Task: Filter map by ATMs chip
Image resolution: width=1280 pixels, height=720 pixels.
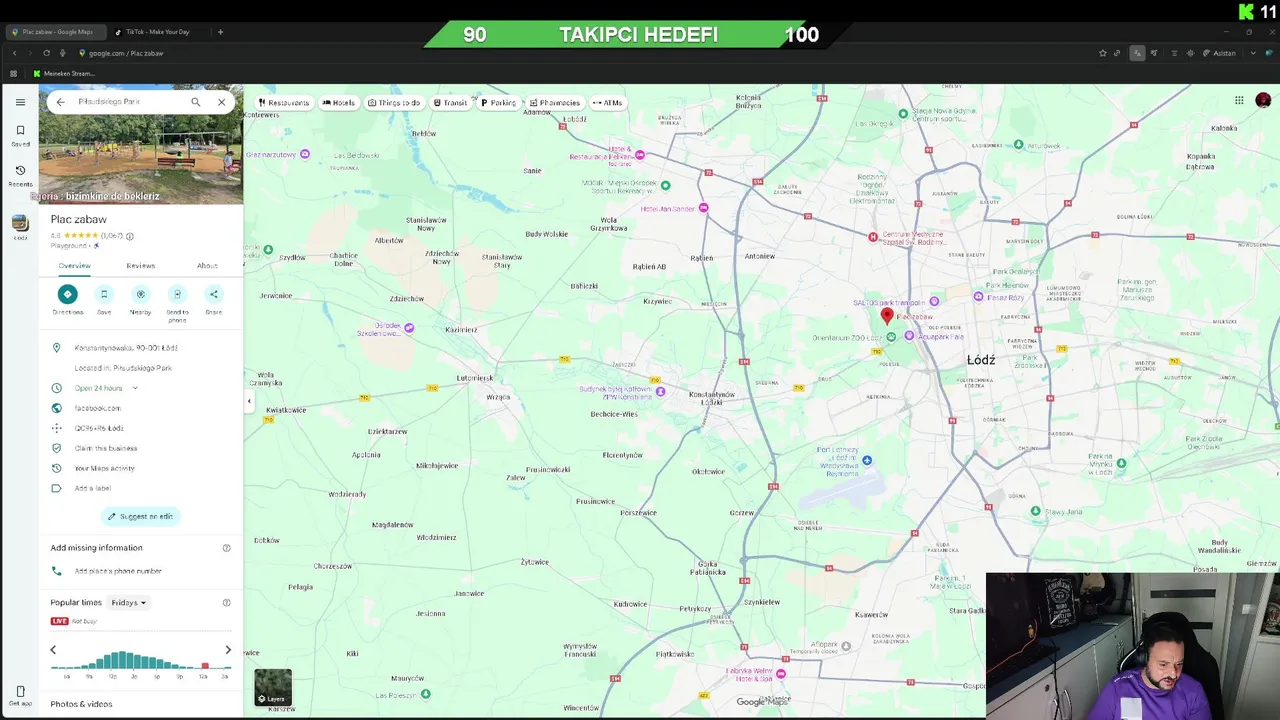Action: coord(607,103)
